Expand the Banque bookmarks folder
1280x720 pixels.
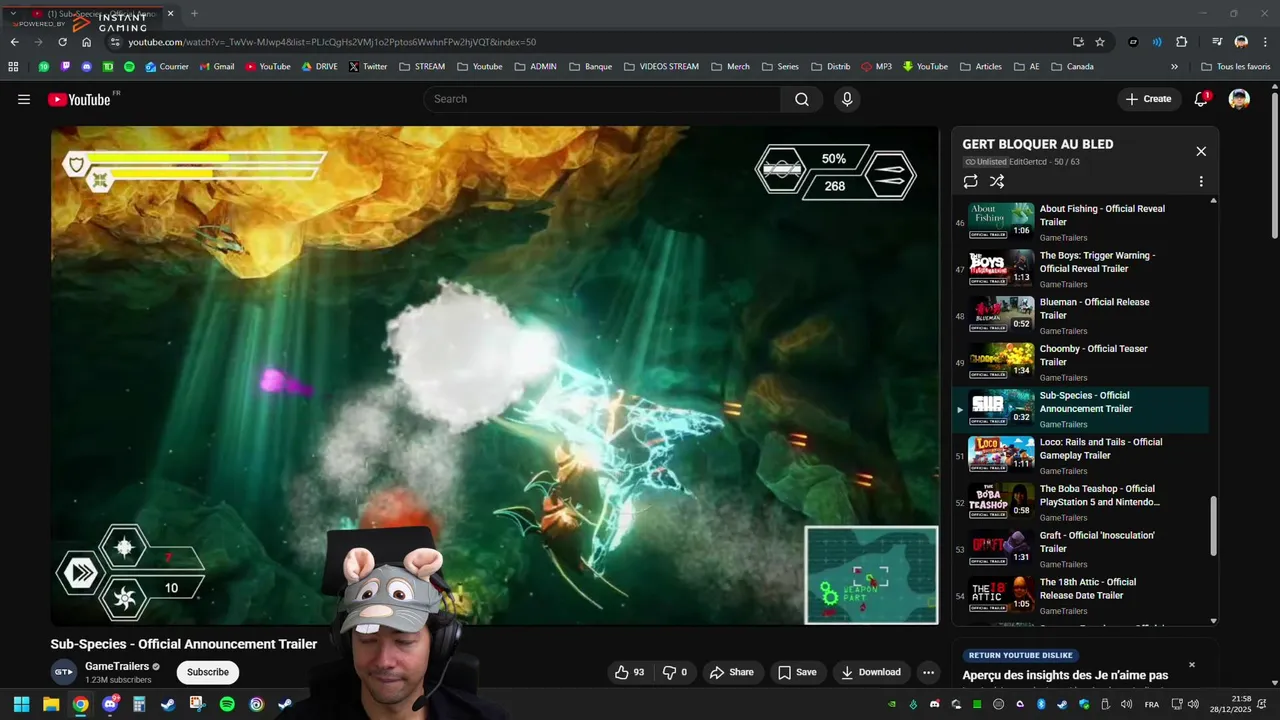click(x=590, y=67)
